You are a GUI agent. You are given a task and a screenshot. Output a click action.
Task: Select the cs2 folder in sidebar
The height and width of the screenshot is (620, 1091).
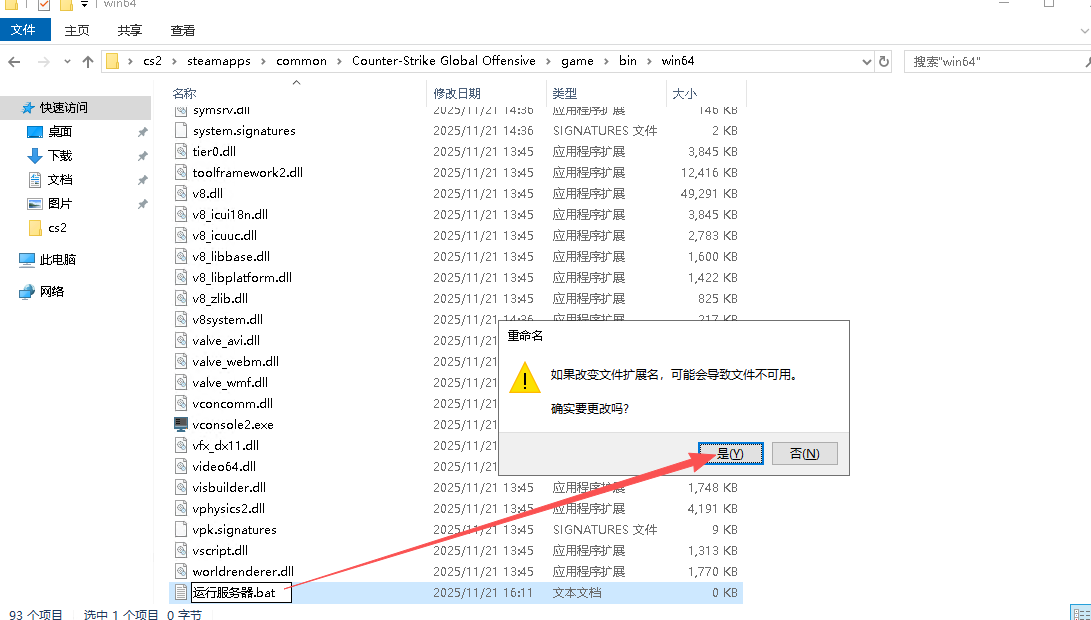tap(57, 228)
